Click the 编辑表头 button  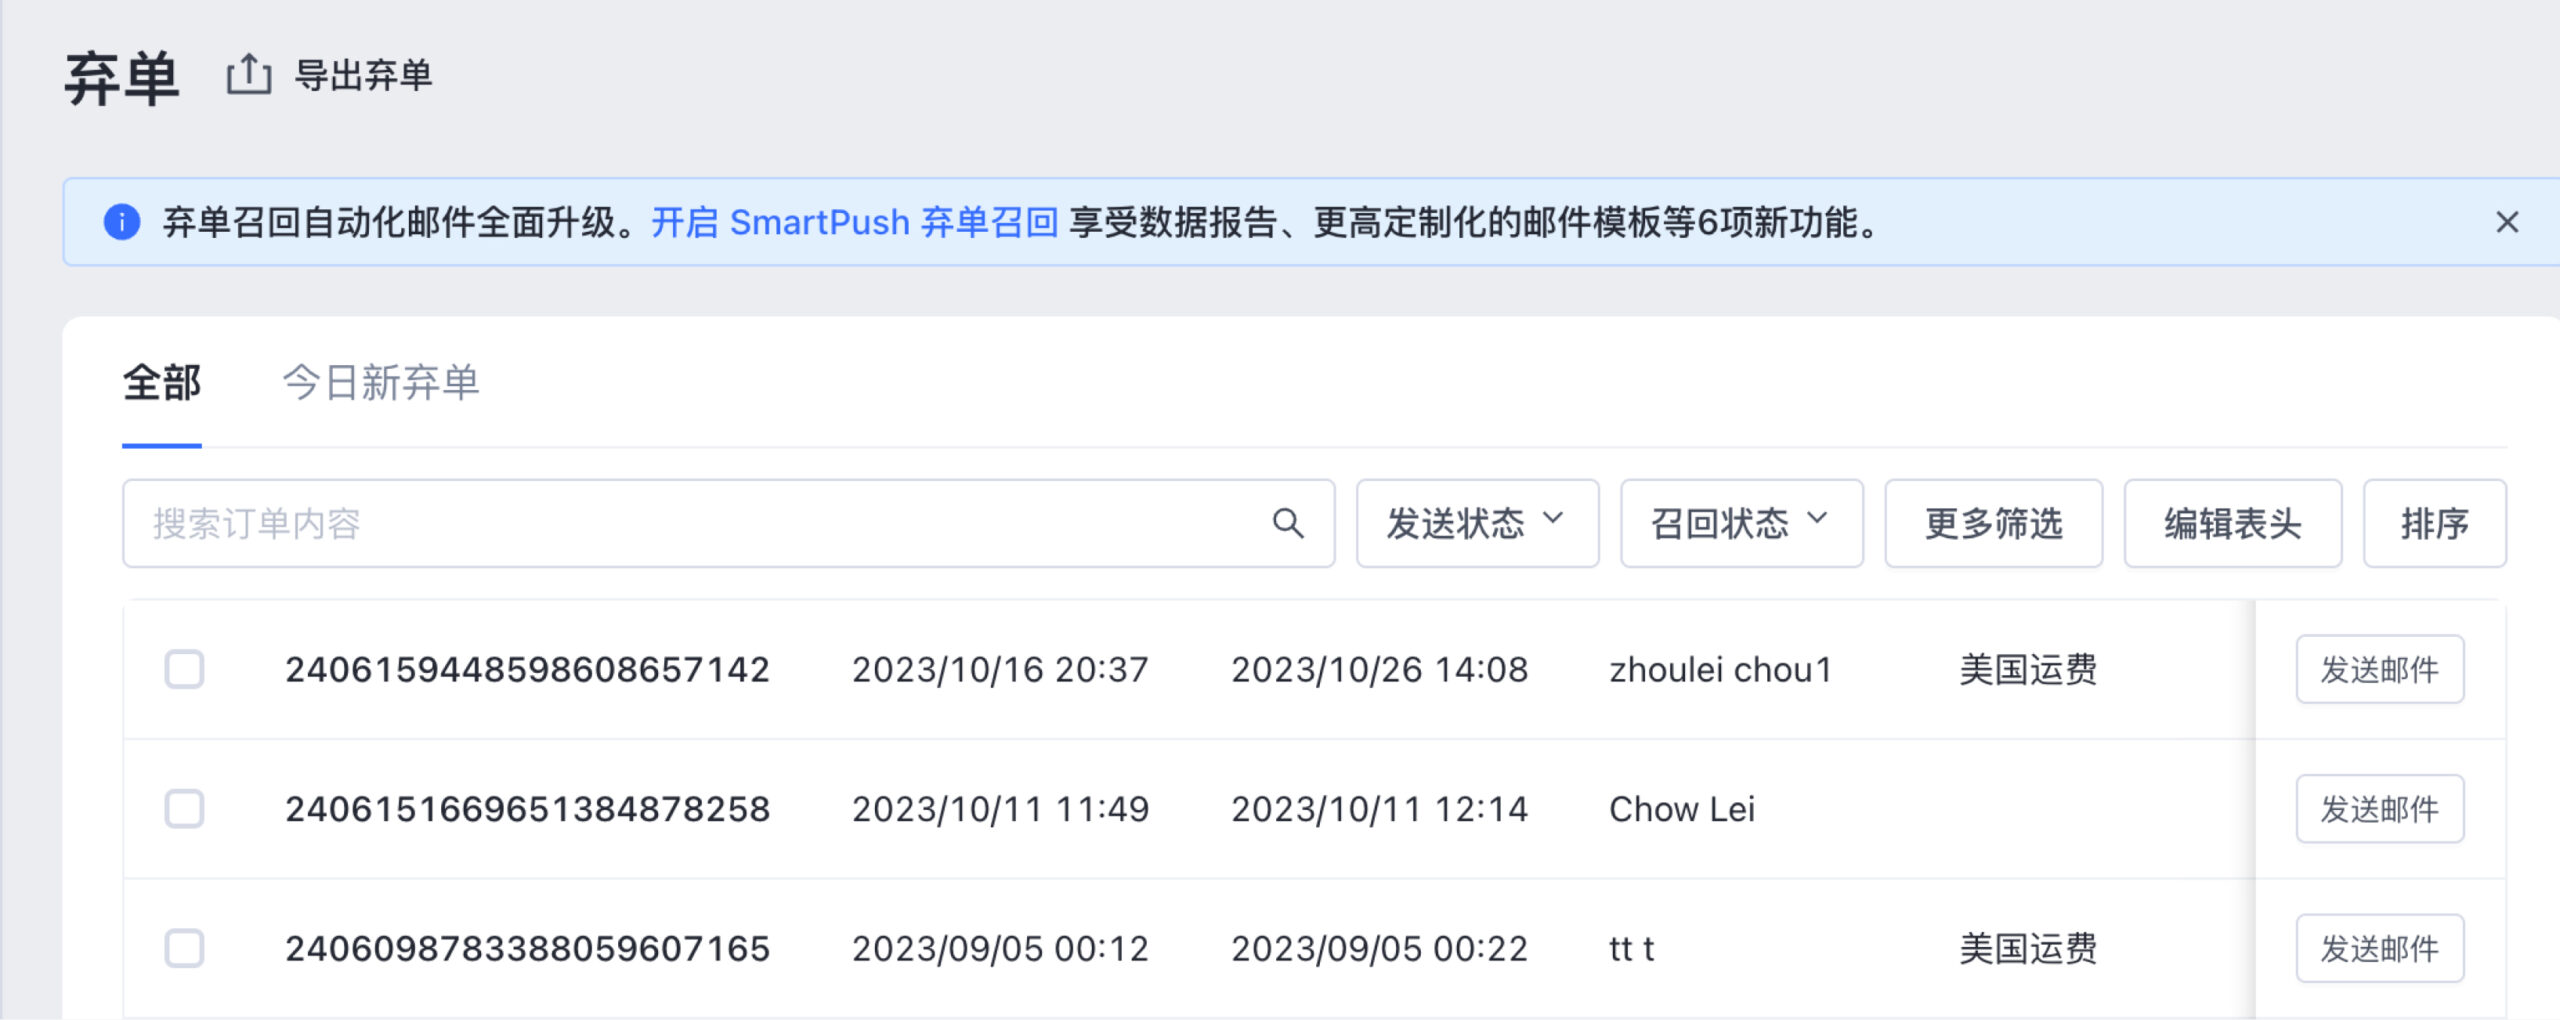[2232, 523]
